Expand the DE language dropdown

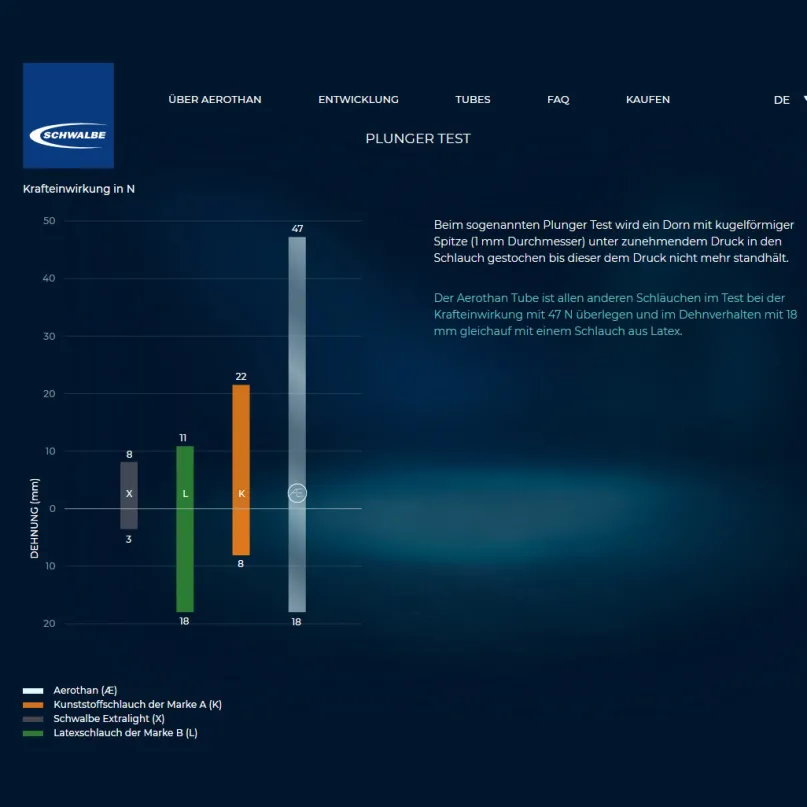790,100
